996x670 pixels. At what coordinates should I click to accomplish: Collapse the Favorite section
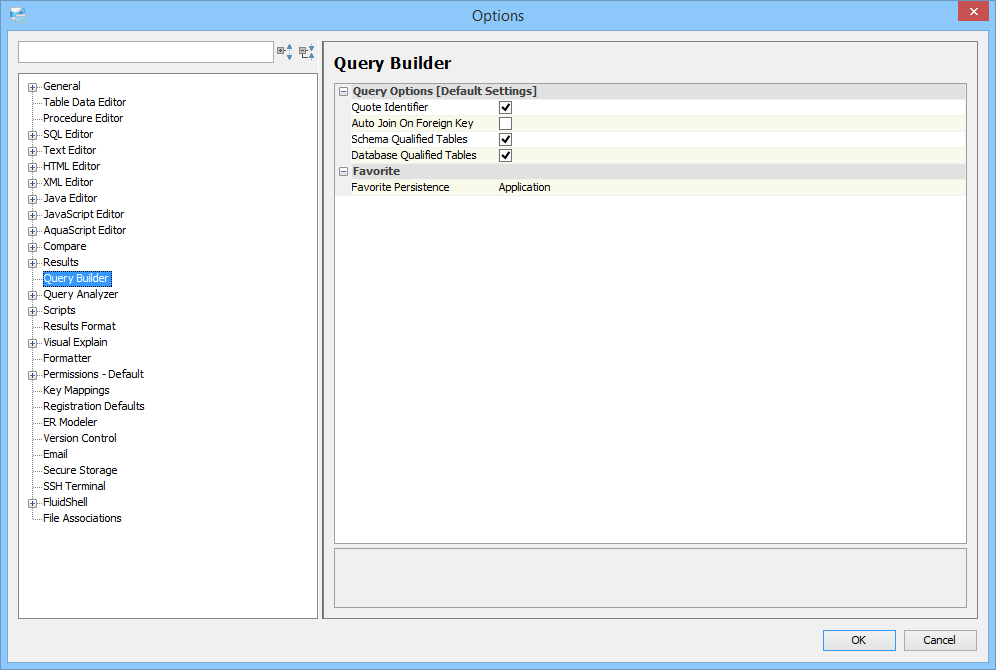coord(344,171)
